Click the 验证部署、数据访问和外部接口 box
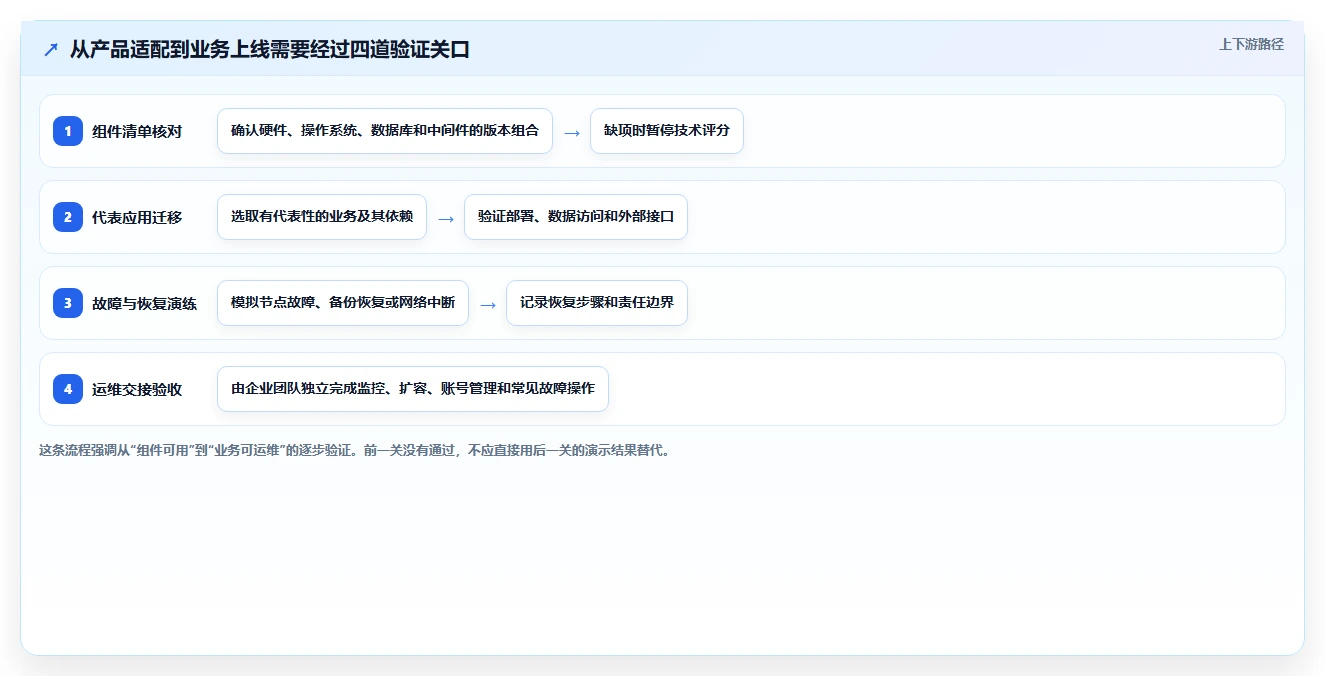1325x676 pixels. point(576,217)
